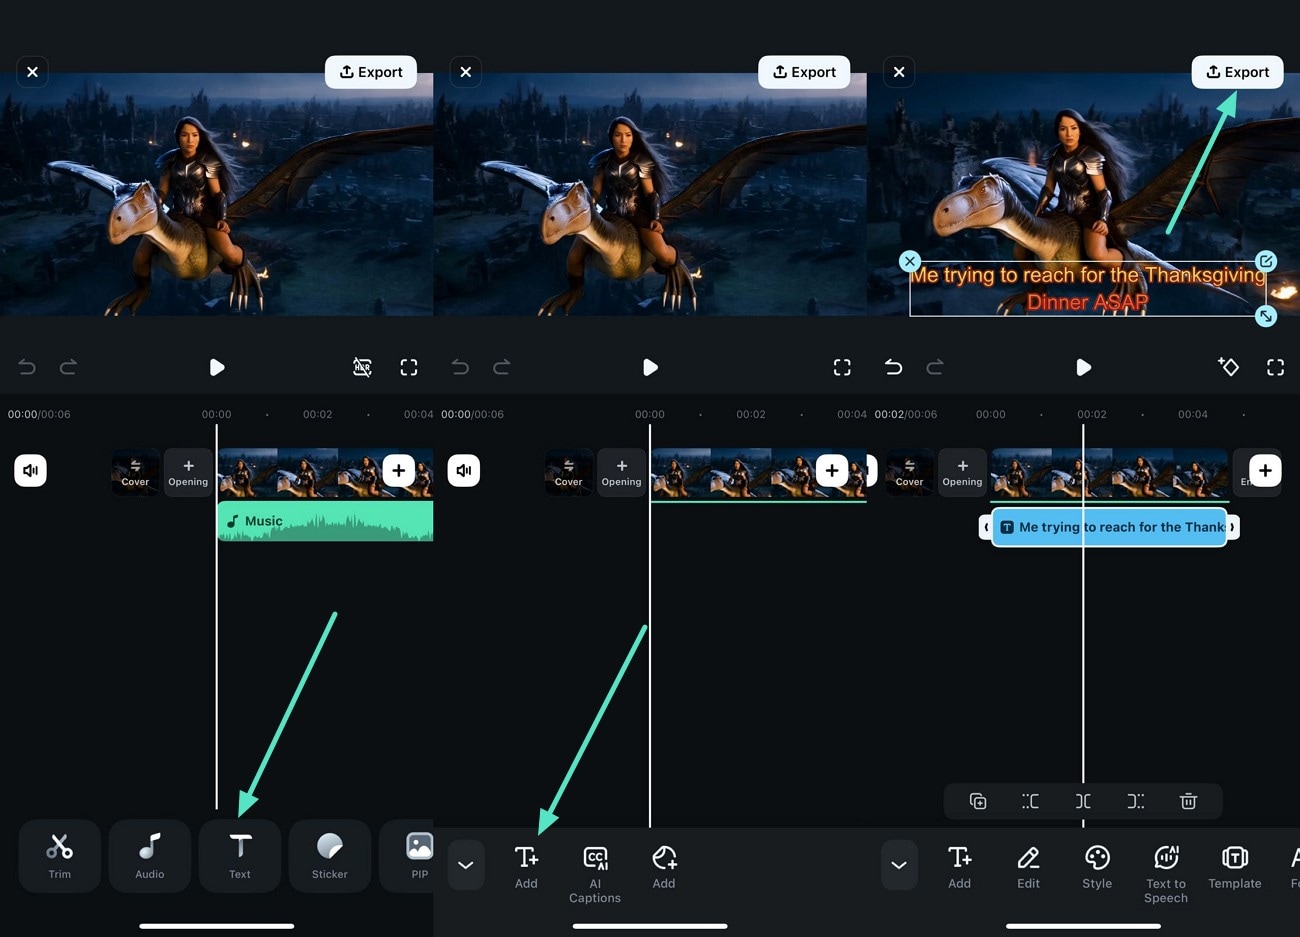Open Cover settings in right screen timeline
The width and height of the screenshot is (1300, 937).
[909, 472]
